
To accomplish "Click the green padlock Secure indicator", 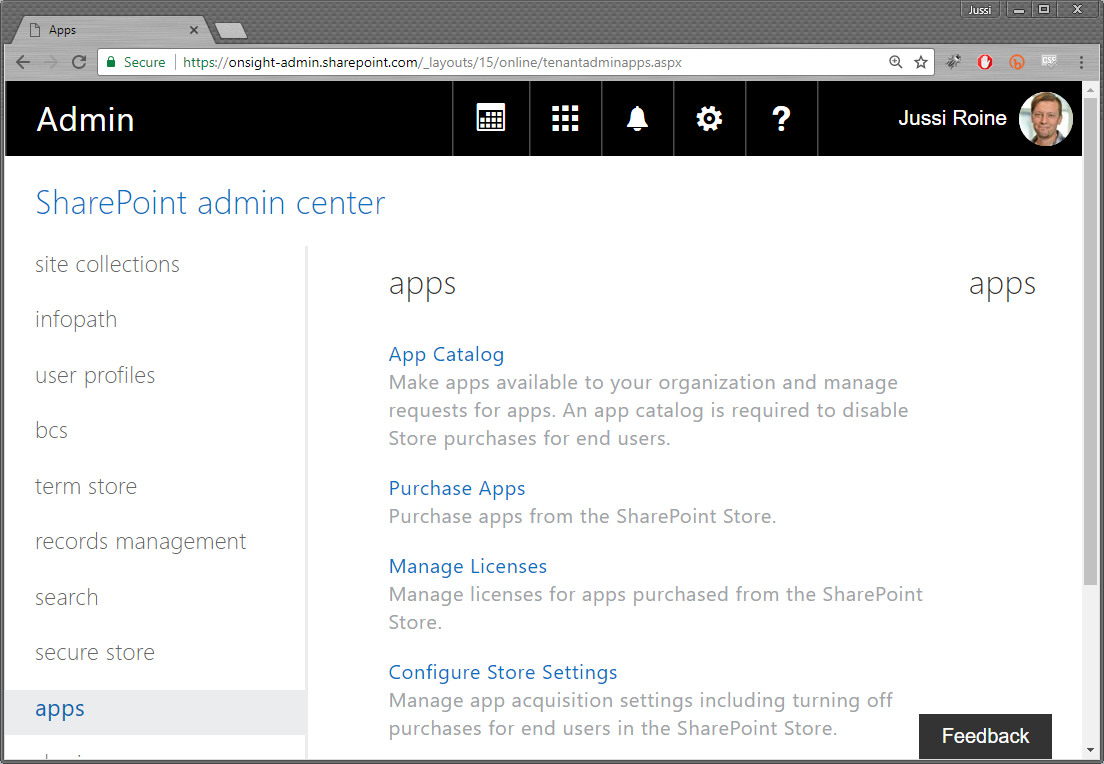I will pyautogui.click(x=136, y=62).
